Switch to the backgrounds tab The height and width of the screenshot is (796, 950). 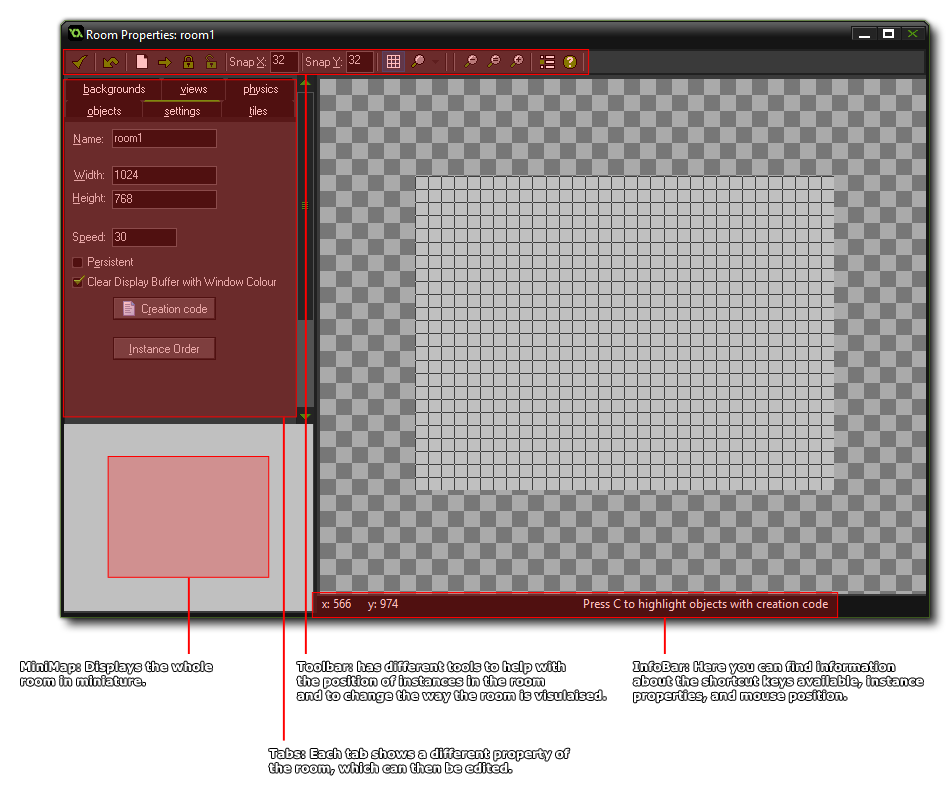[x=114, y=89]
